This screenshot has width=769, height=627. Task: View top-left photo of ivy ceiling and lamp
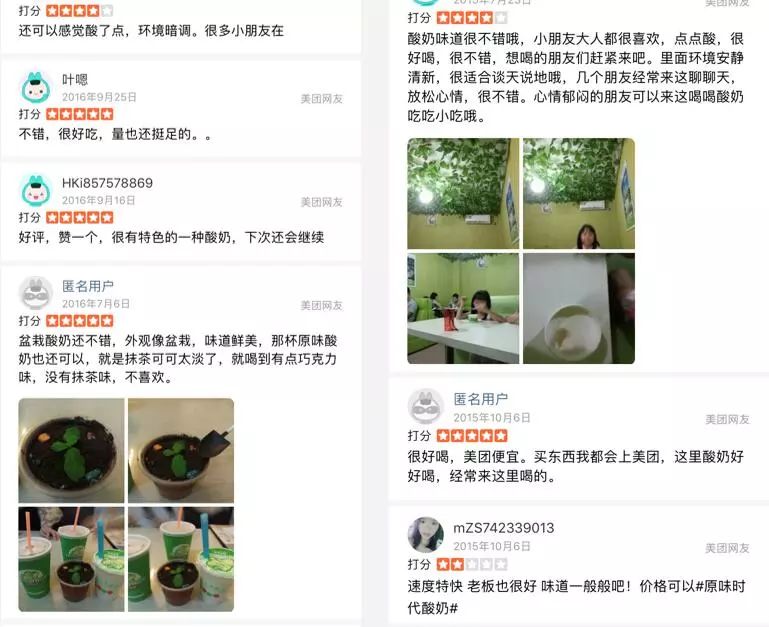463,193
